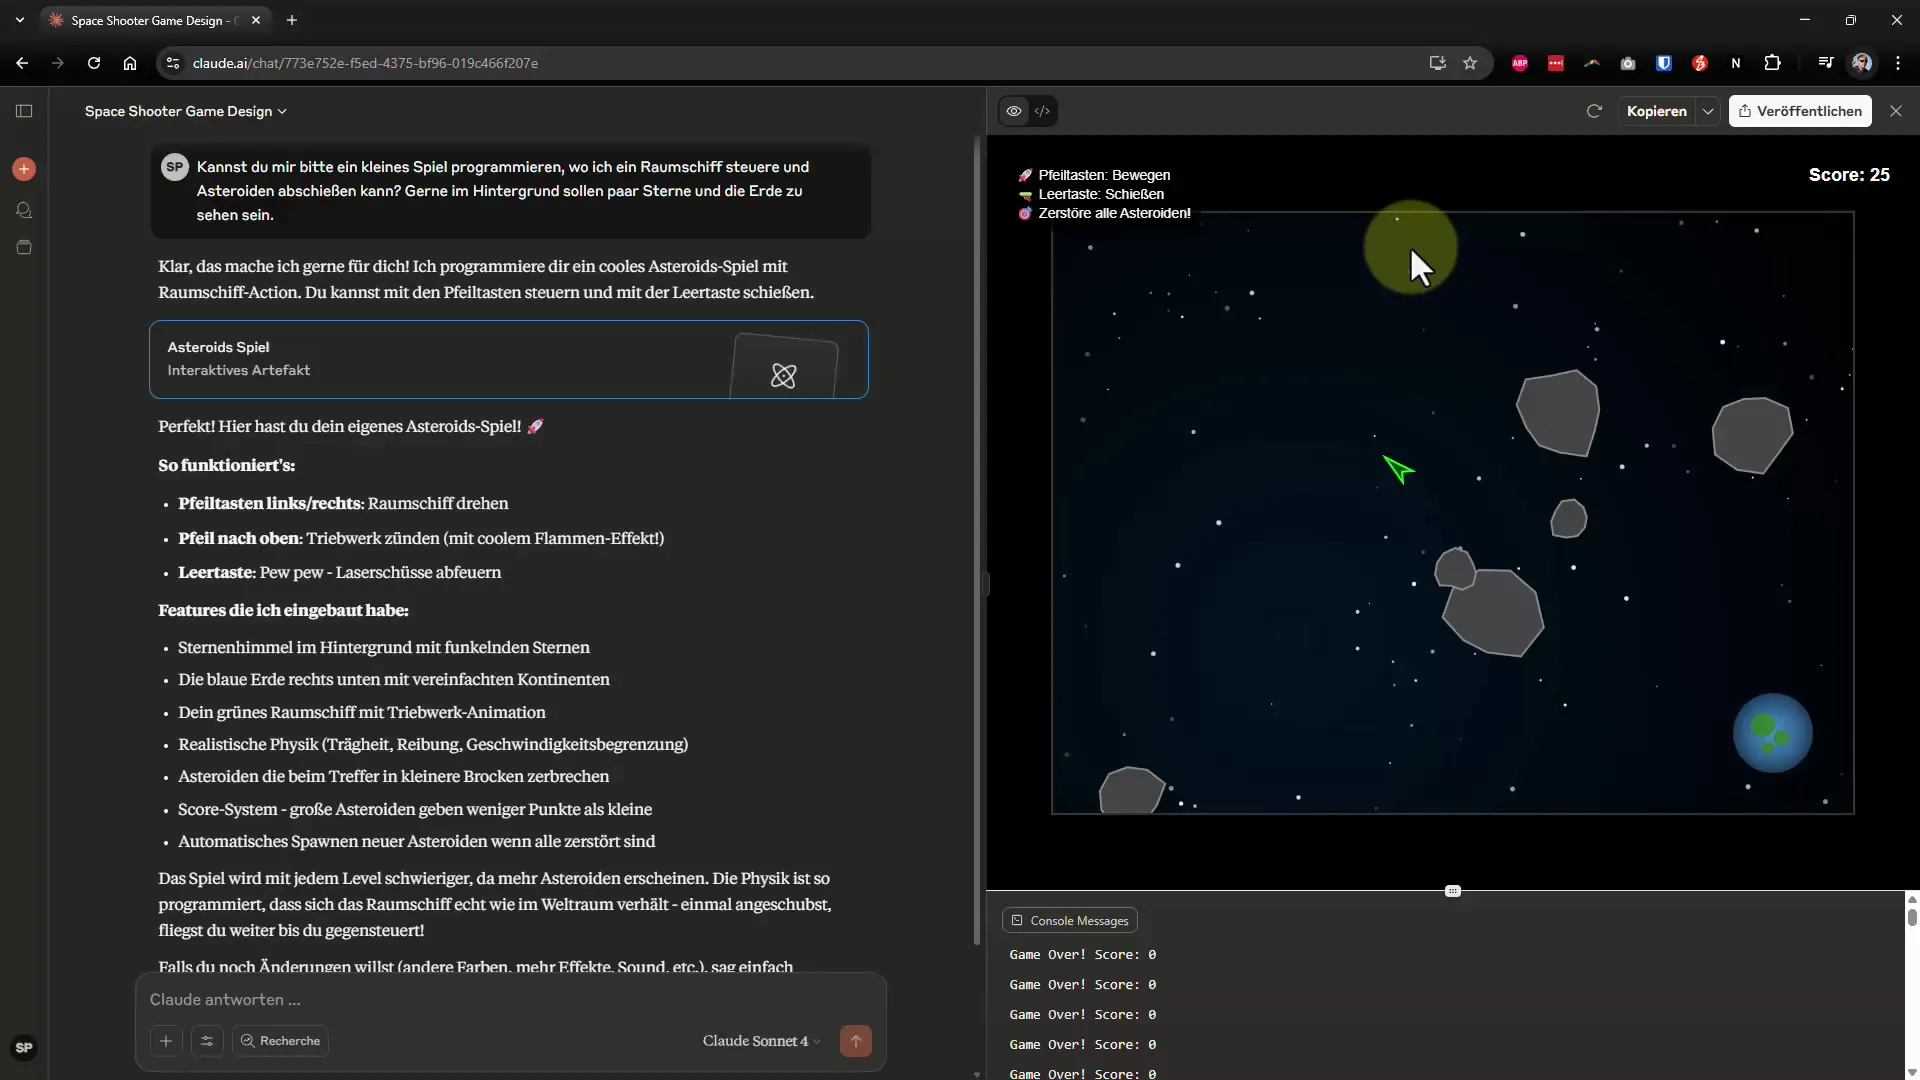Screen dimensions: 1920x1080
Task: Open the browser three-dot menu
Action: coord(1898,63)
